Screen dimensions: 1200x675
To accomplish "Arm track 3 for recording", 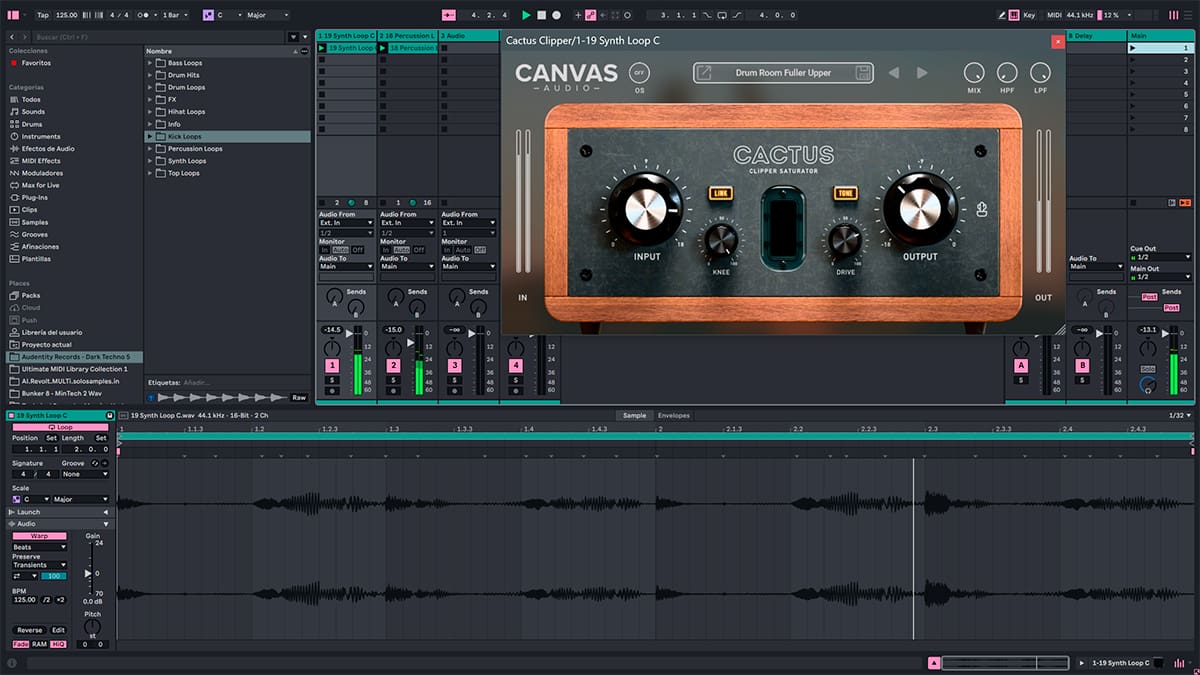I will [x=454, y=391].
